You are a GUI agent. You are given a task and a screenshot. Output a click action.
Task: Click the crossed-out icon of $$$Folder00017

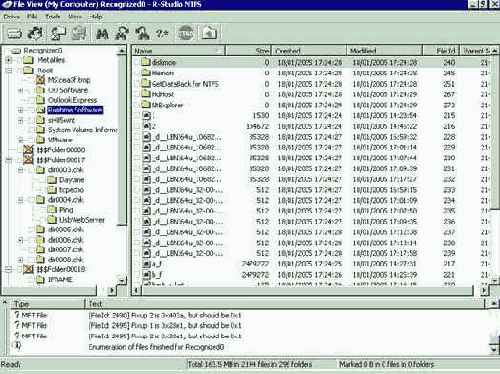28,160
